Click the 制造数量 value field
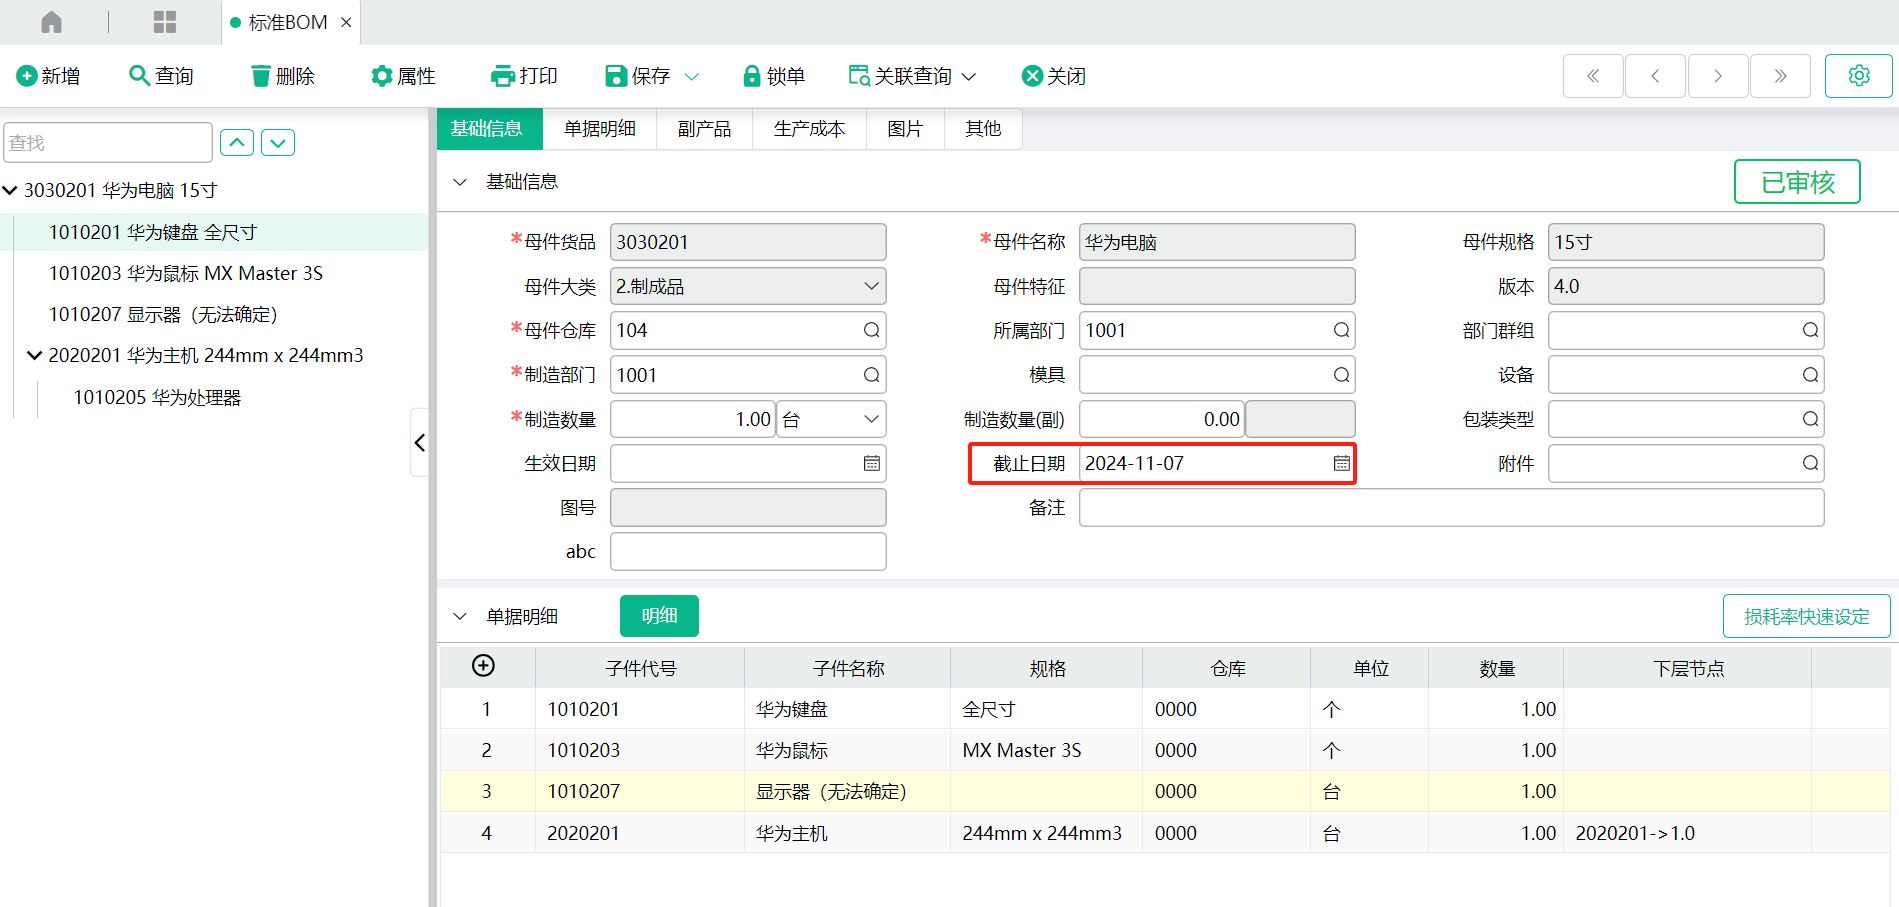This screenshot has width=1899, height=907. [693, 419]
